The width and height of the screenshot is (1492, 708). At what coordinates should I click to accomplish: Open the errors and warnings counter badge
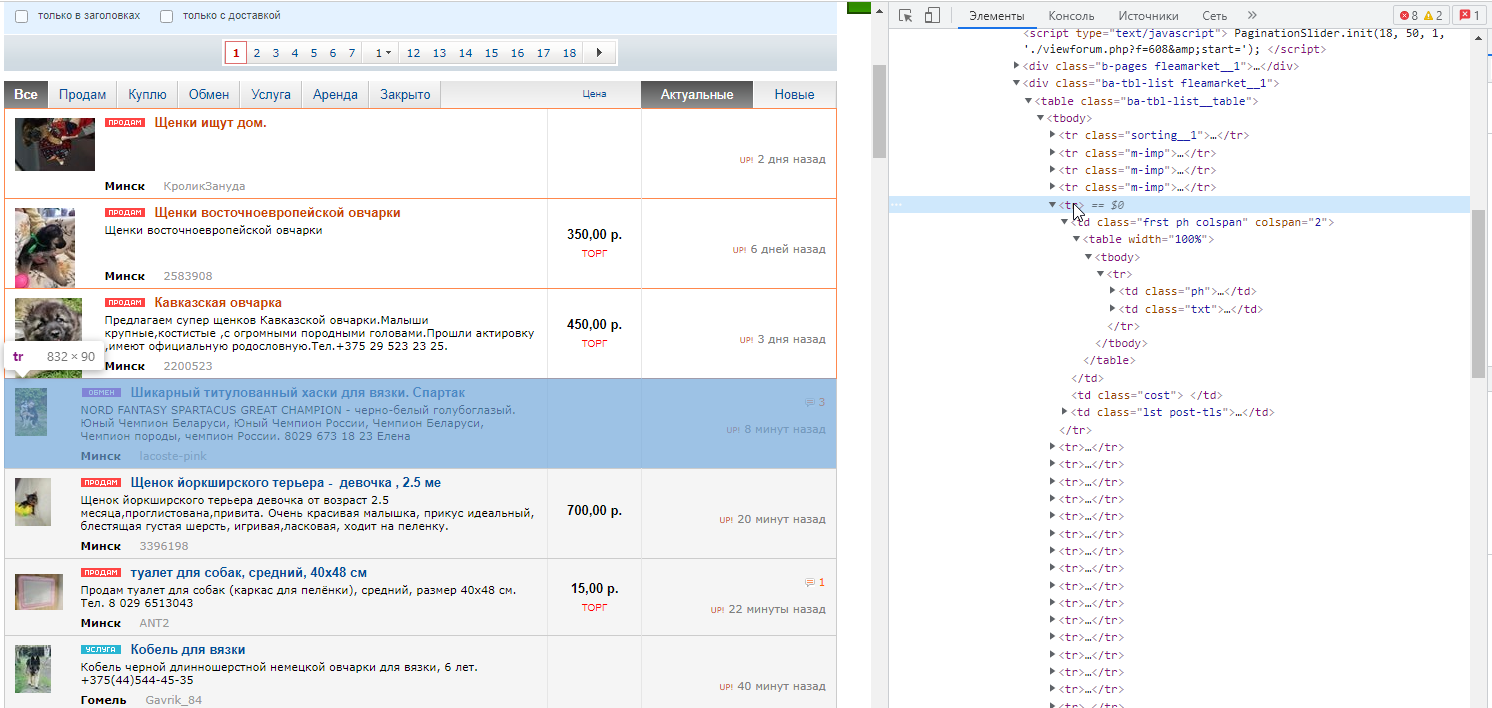1421,15
